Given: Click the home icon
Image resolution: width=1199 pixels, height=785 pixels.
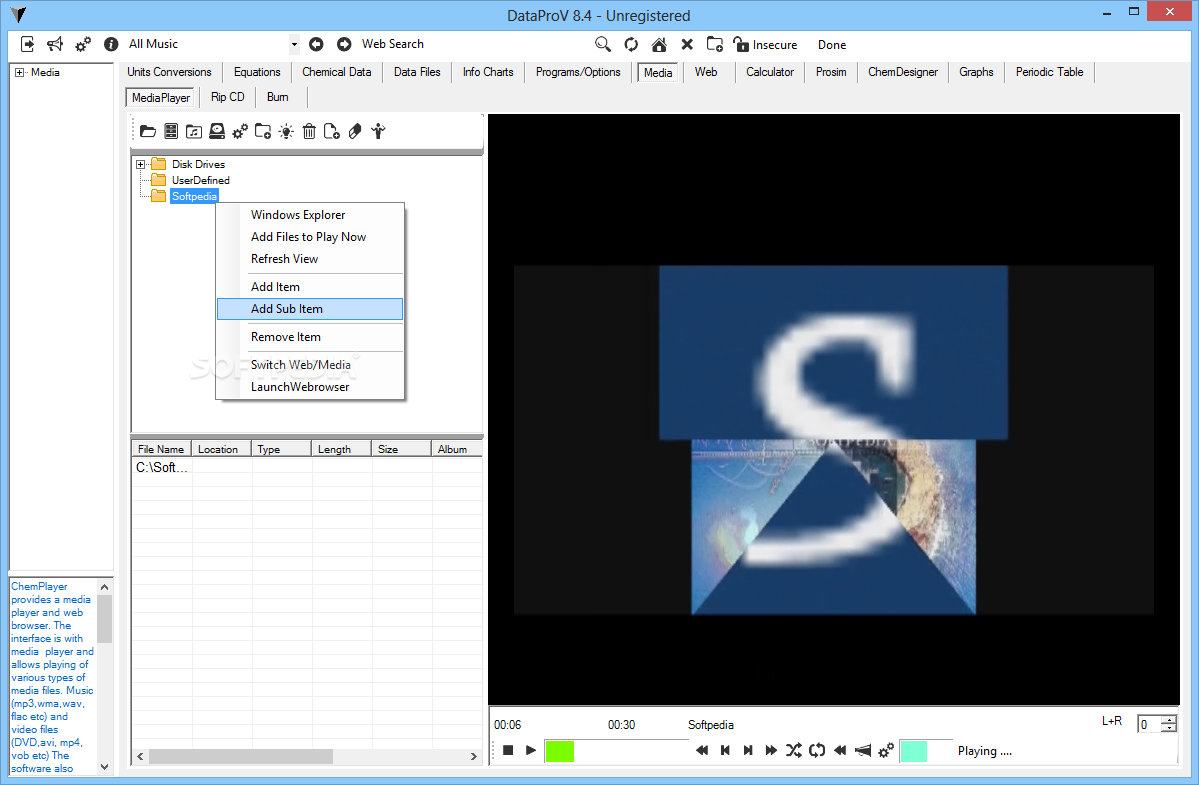Looking at the screenshot, I should coord(659,44).
